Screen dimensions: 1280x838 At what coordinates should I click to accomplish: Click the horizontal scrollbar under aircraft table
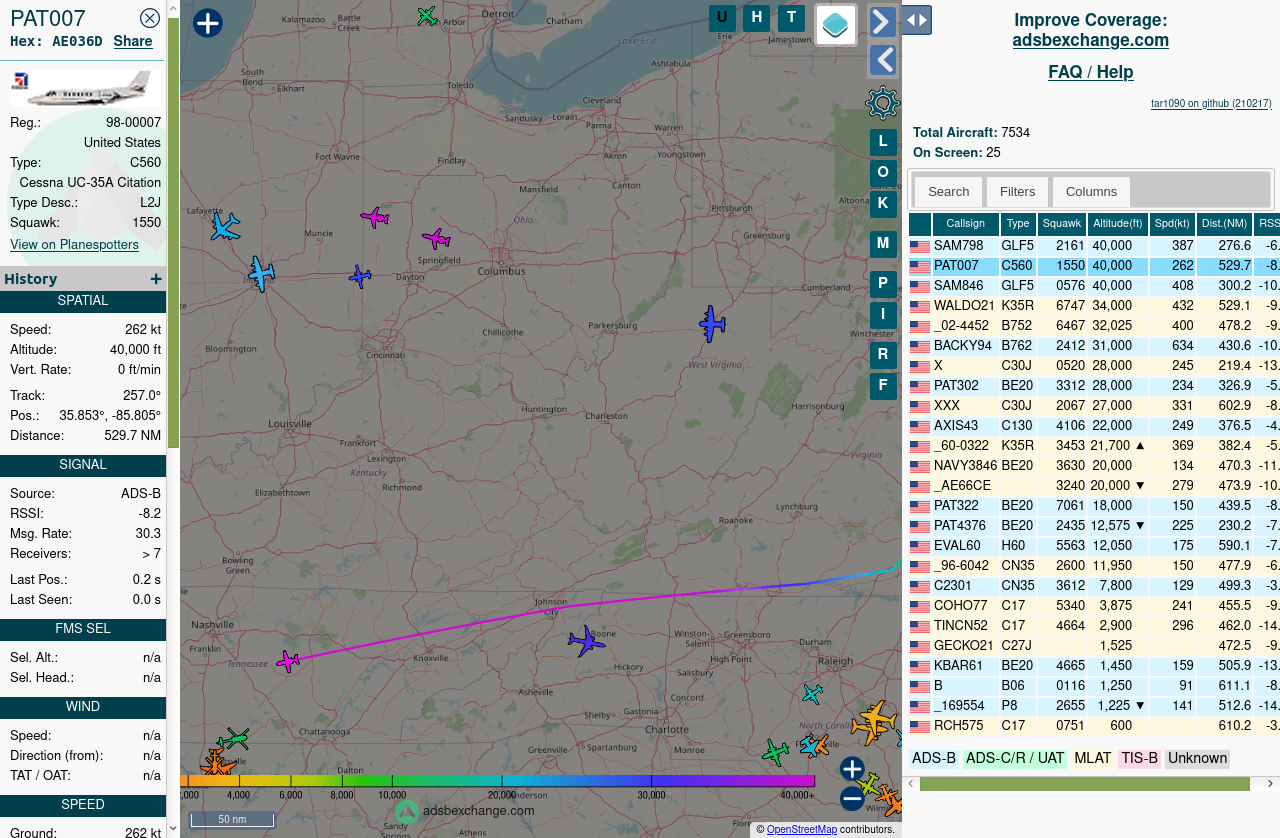pyautogui.click(x=1084, y=784)
